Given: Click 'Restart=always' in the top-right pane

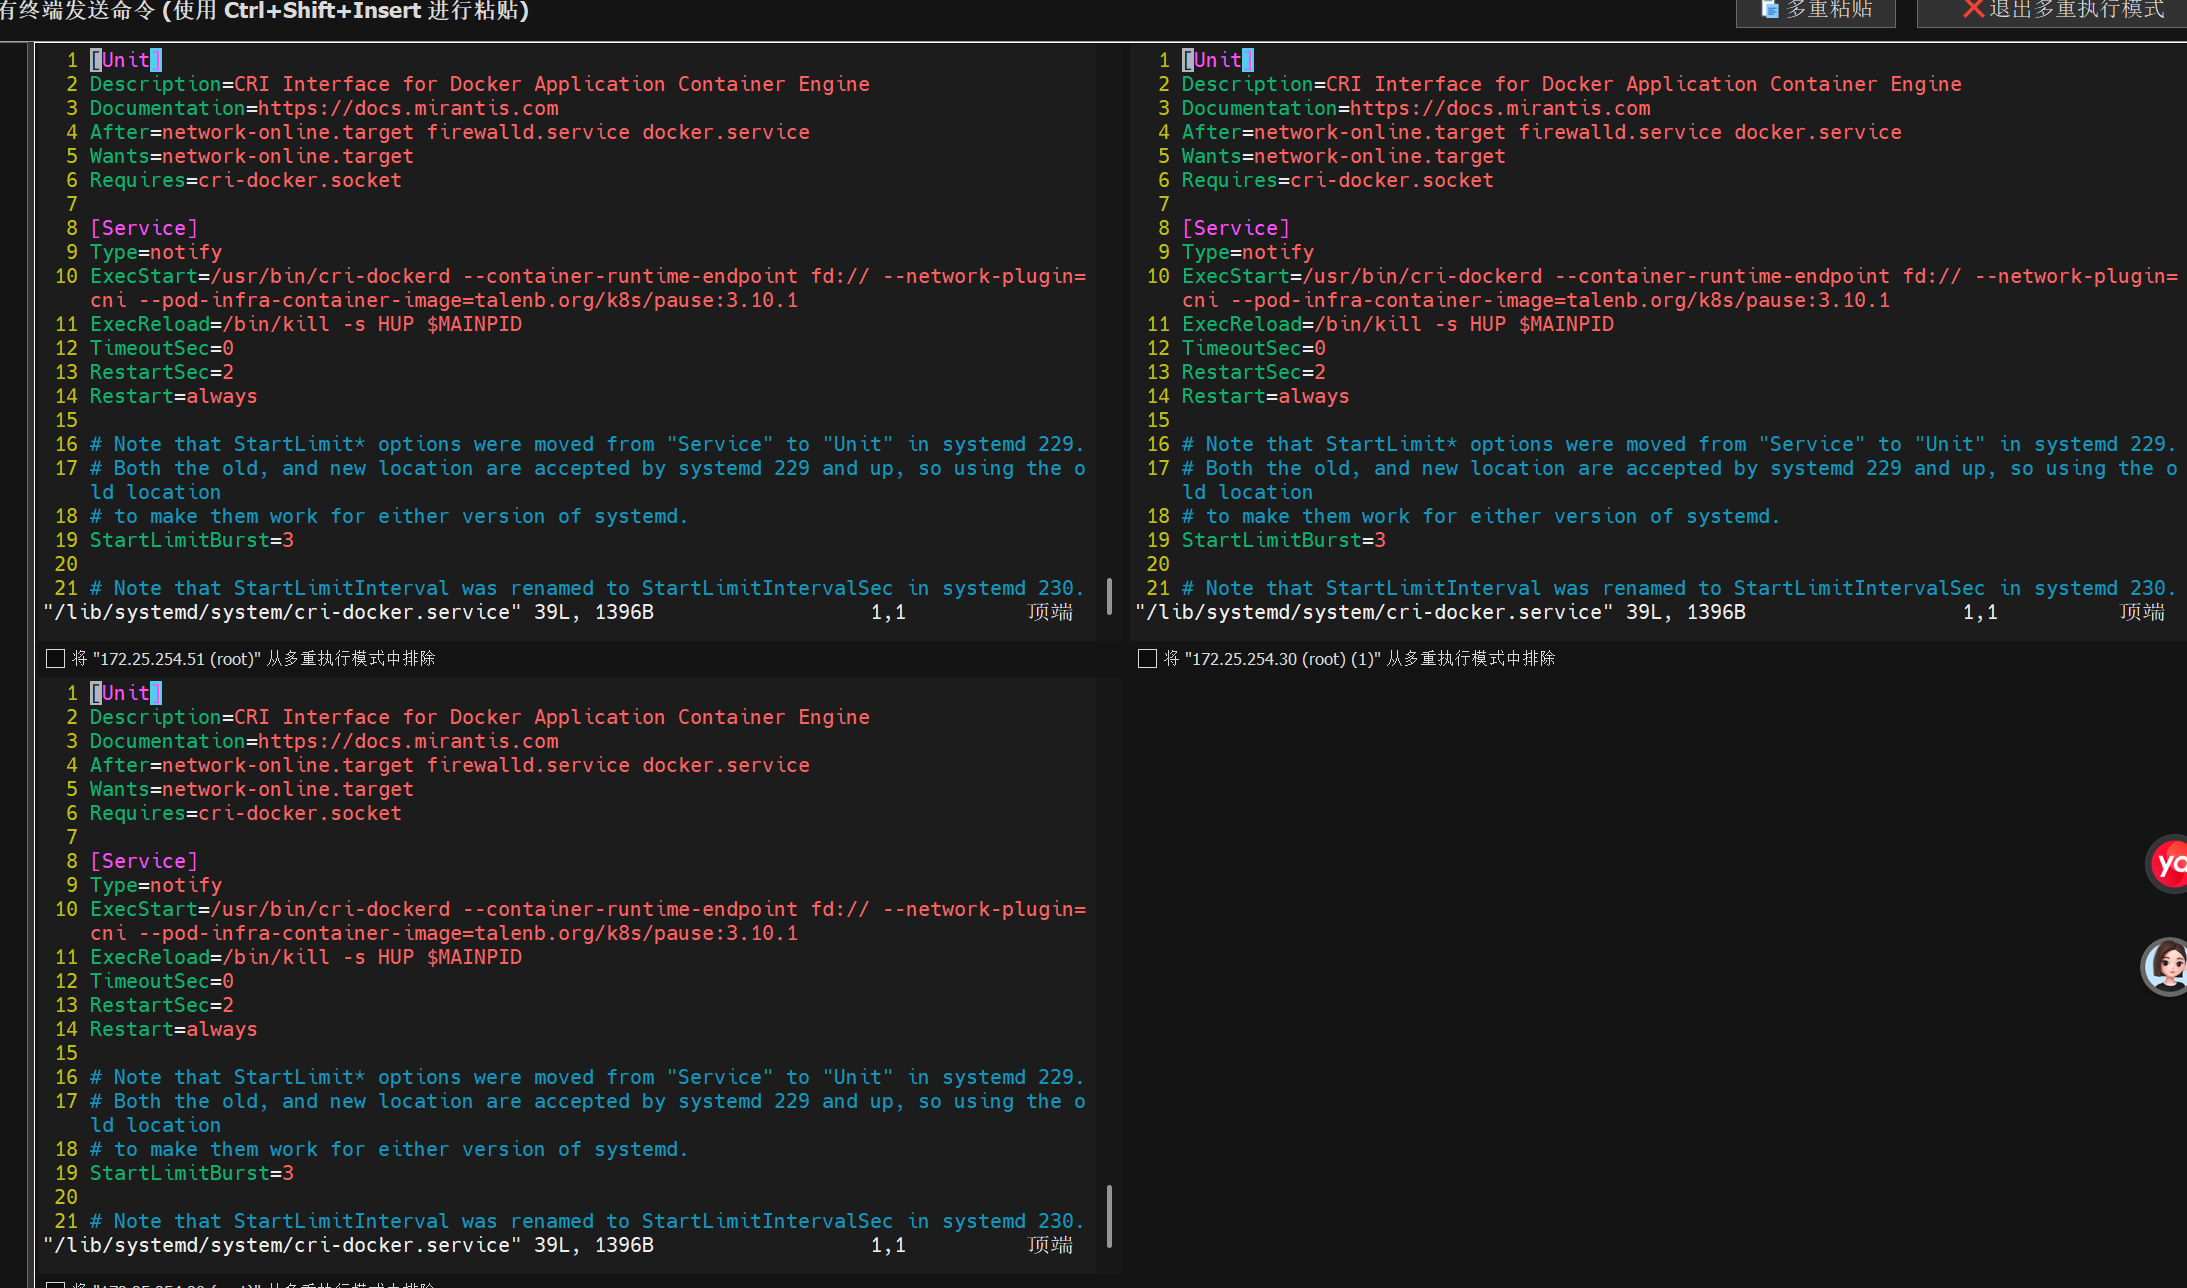Looking at the screenshot, I should coord(1266,396).
